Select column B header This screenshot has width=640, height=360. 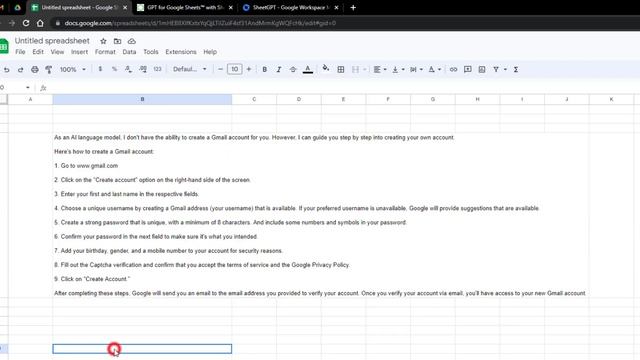click(142, 99)
